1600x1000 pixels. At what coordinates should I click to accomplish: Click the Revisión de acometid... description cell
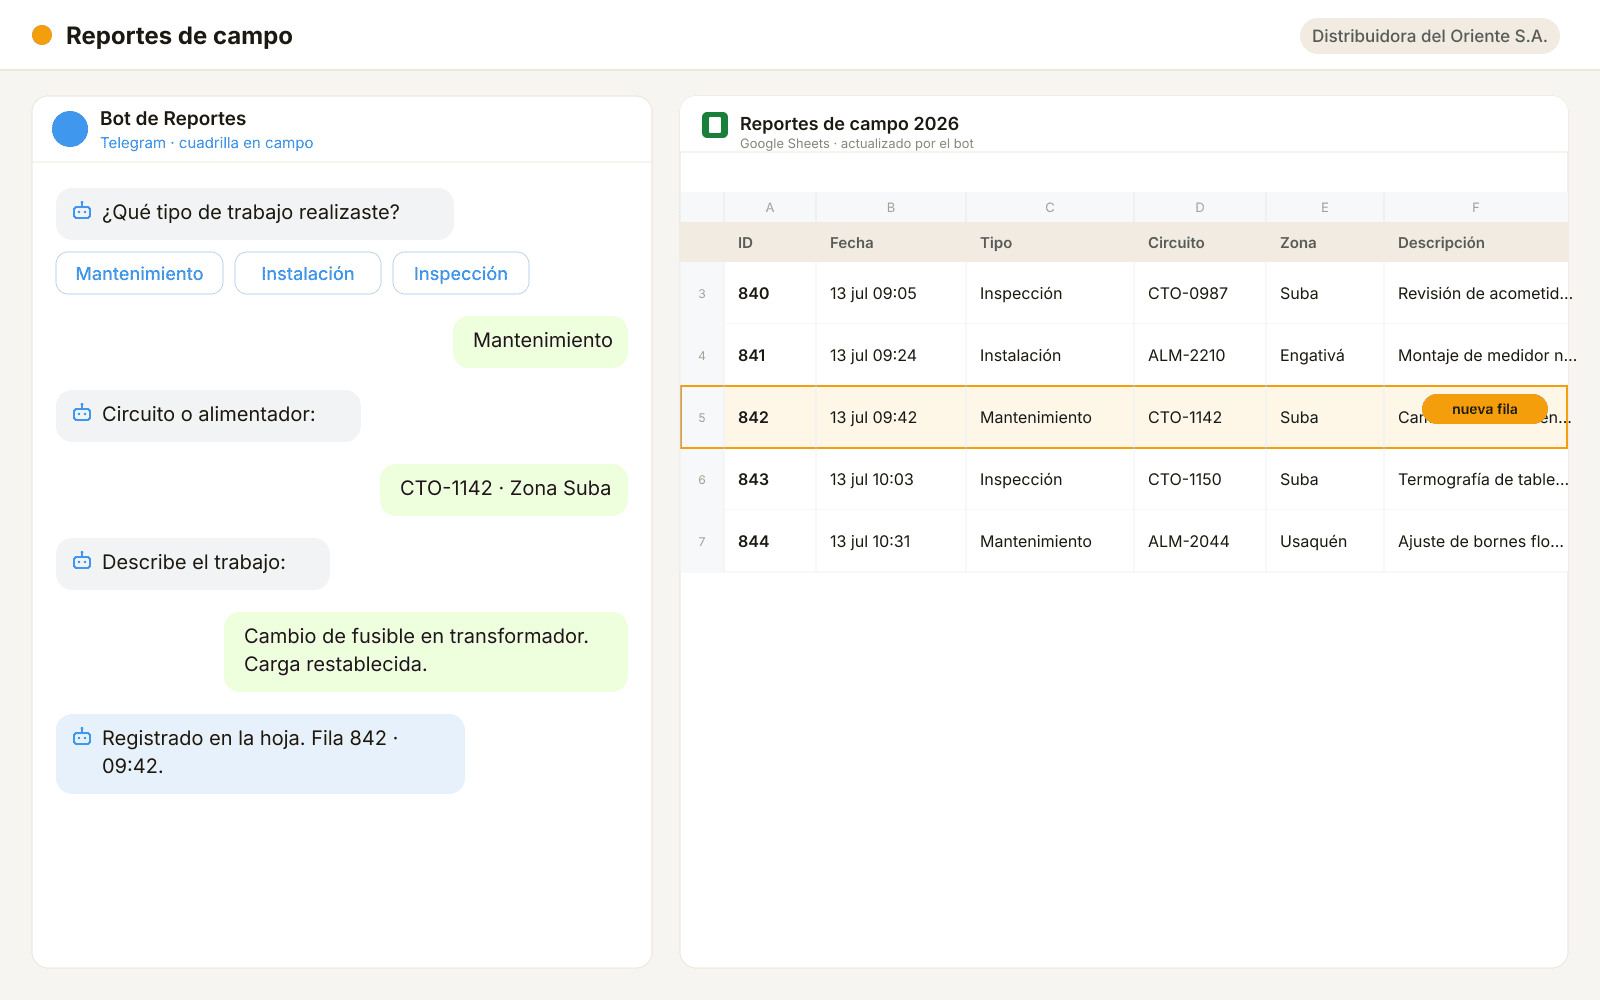coord(1476,293)
